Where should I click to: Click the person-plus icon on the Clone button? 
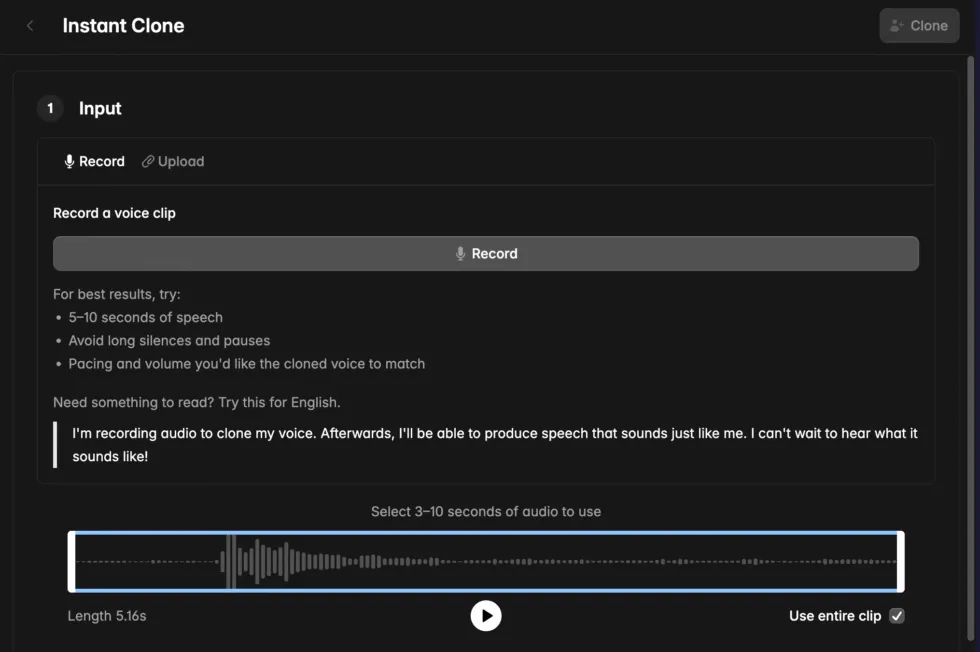(898, 25)
